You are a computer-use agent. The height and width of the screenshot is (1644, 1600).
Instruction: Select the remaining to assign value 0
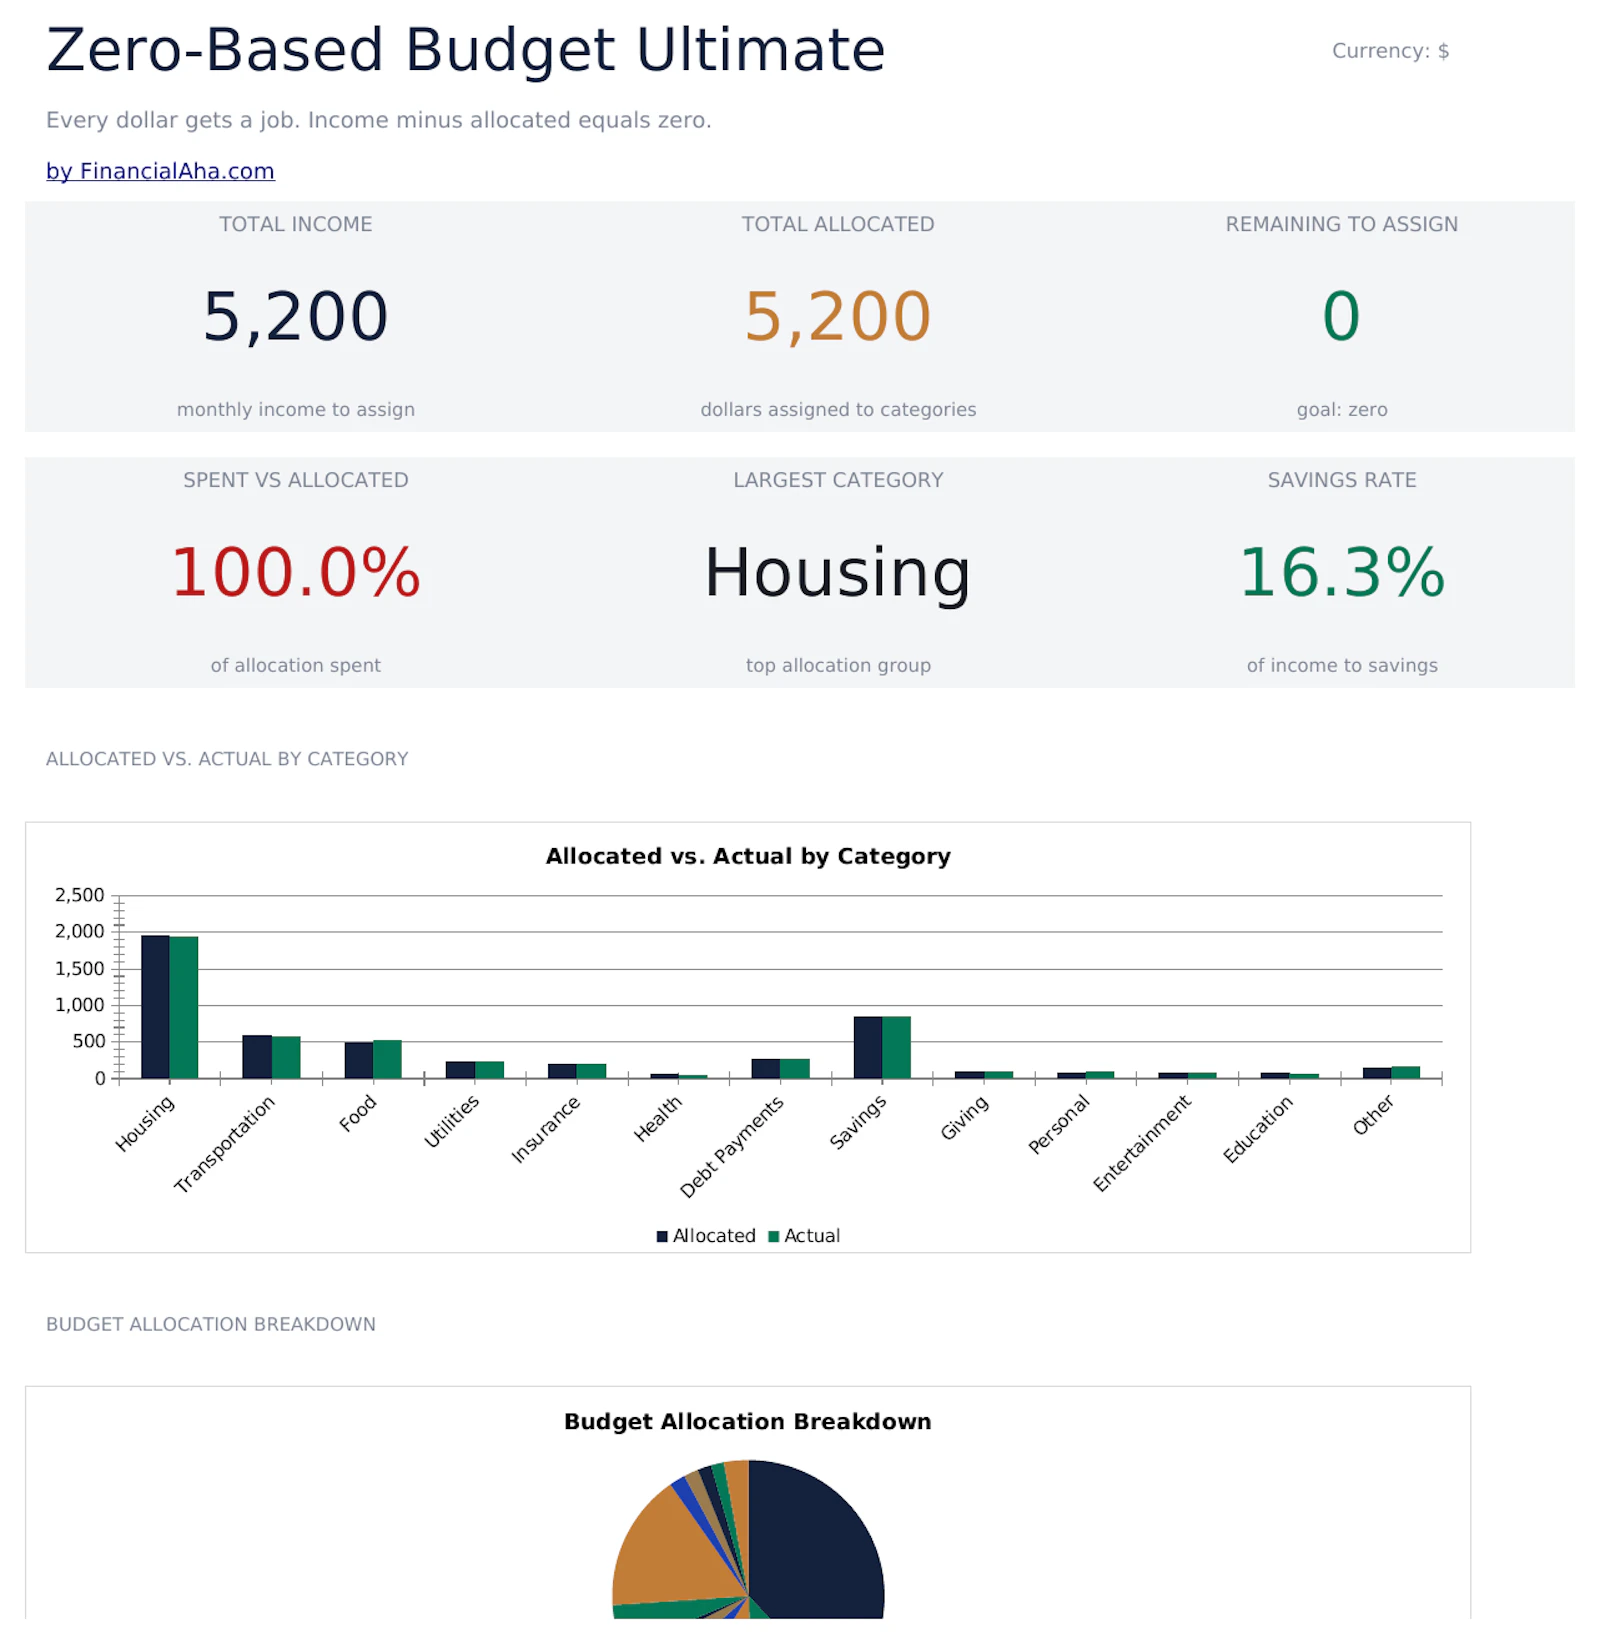click(1342, 317)
